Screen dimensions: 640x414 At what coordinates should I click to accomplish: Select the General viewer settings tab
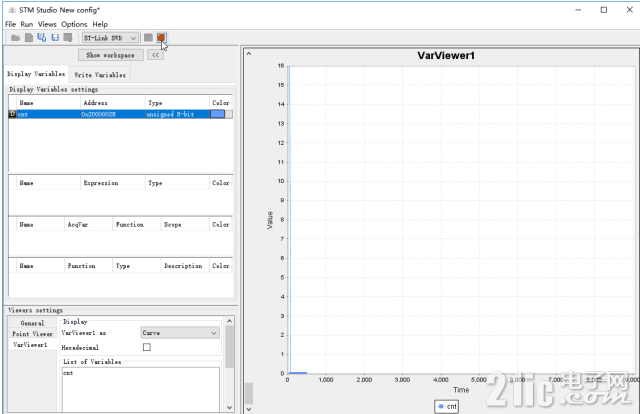click(32, 323)
